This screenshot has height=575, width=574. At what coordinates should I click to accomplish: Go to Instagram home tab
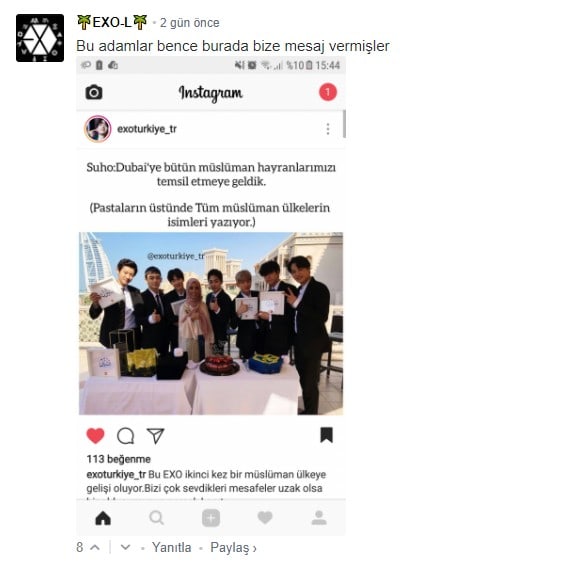pyautogui.click(x=103, y=518)
